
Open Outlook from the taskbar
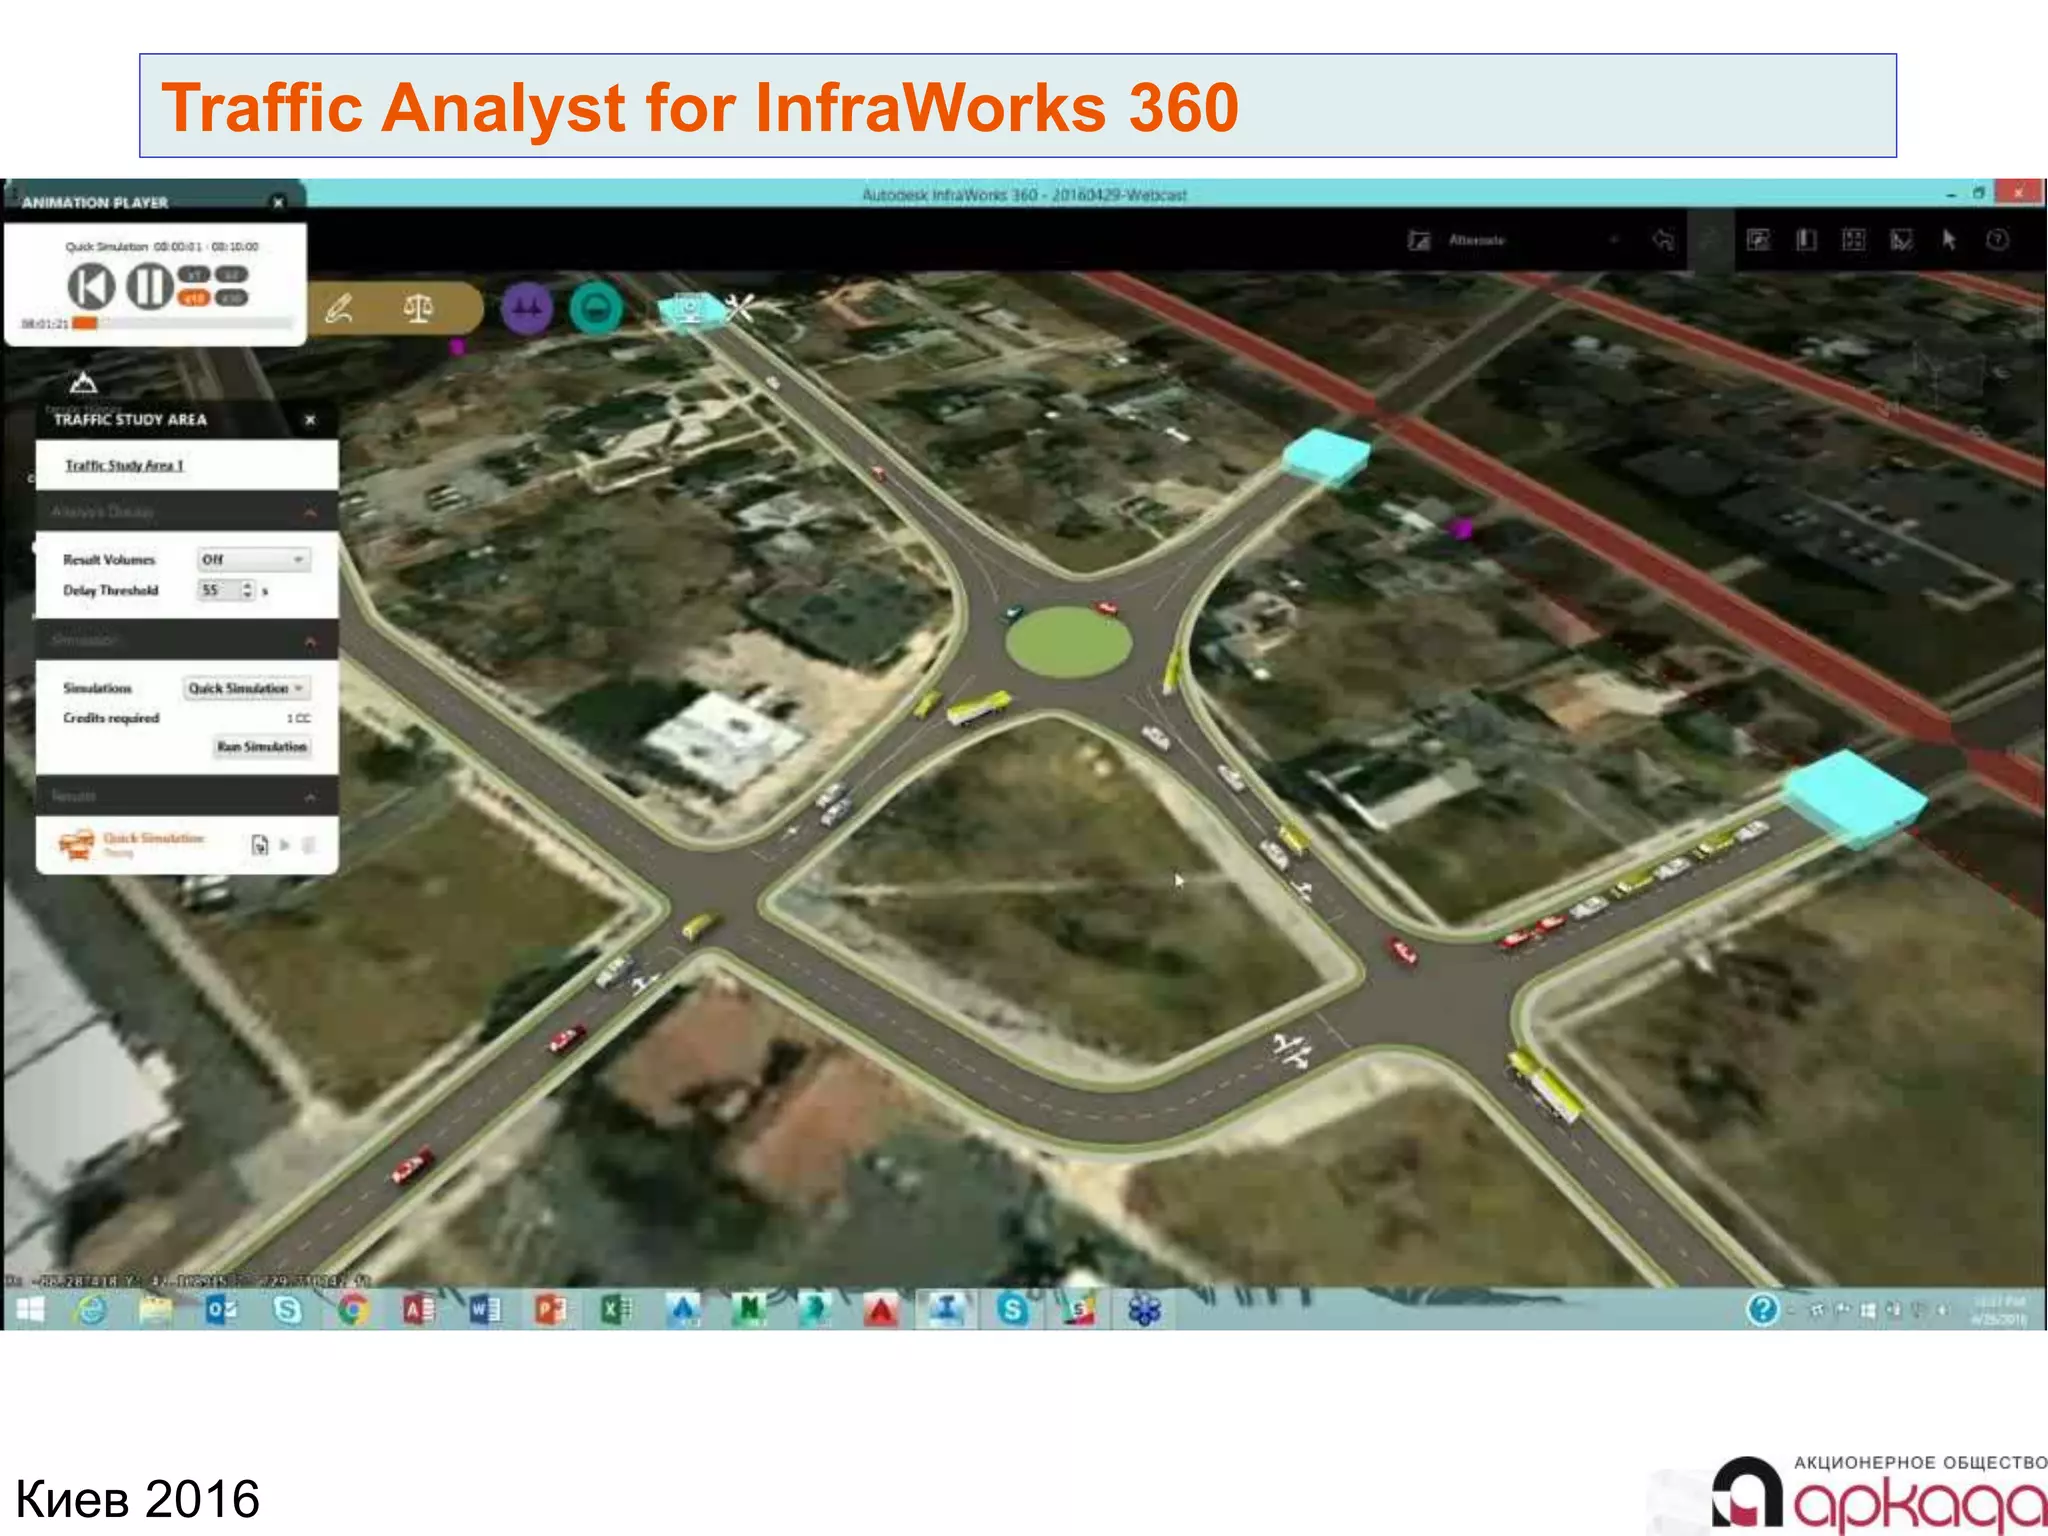tap(221, 1309)
